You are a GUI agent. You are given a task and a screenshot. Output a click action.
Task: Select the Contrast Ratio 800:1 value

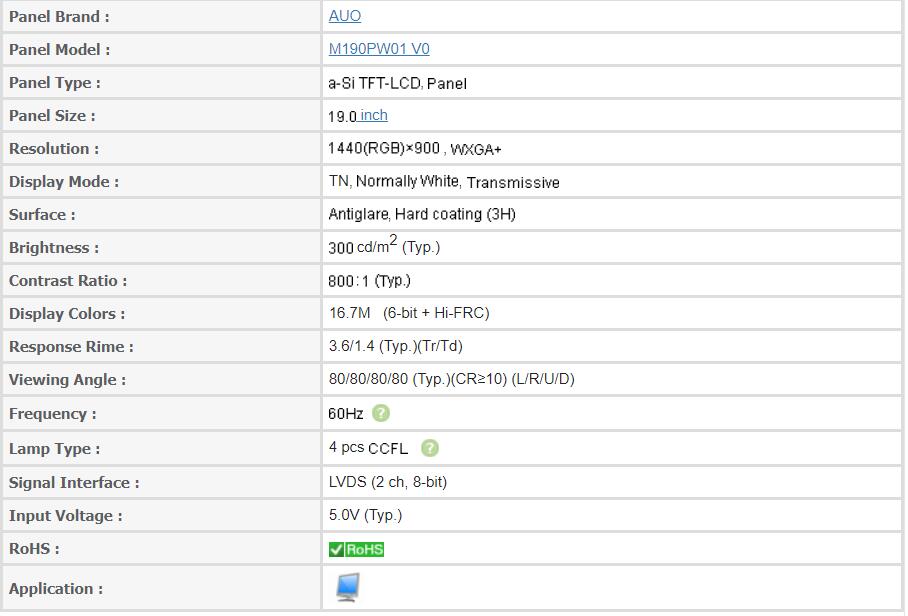(x=369, y=281)
